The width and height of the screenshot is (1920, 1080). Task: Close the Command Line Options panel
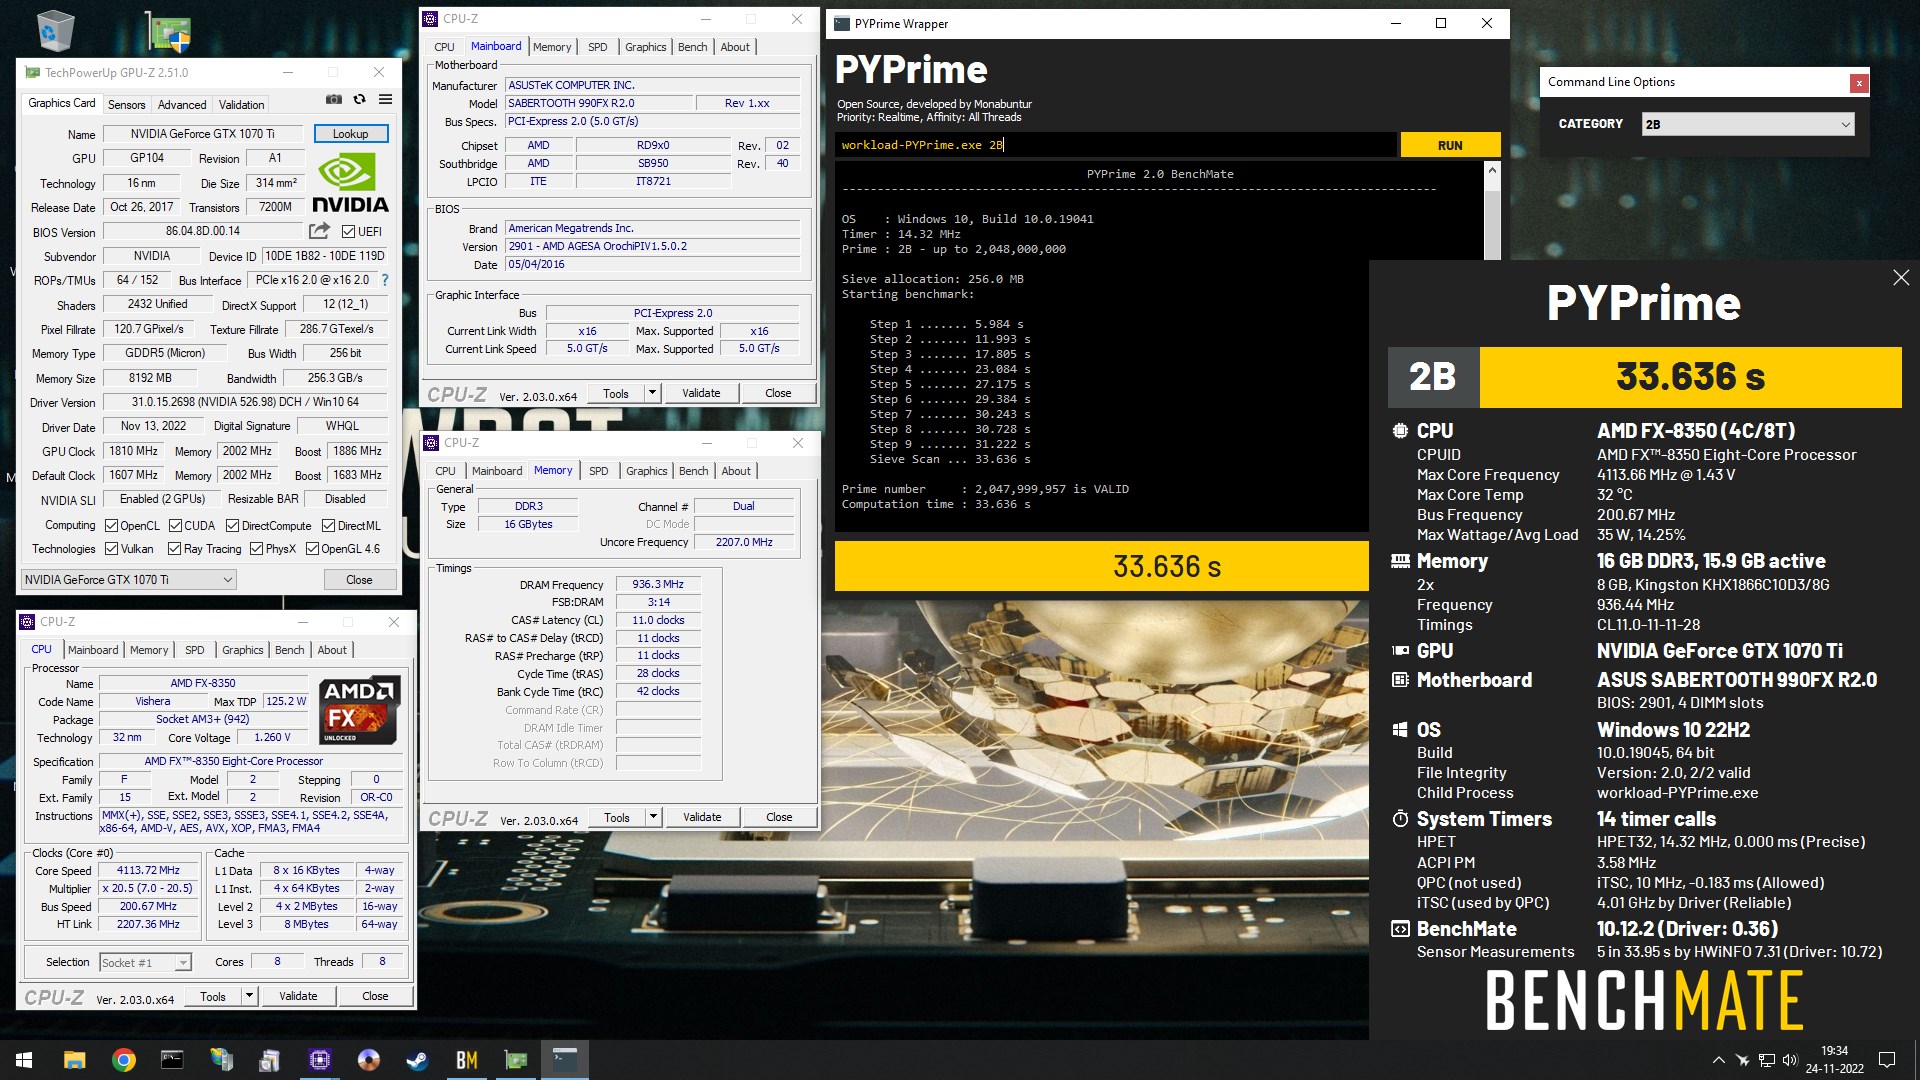tap(1859, 83)
